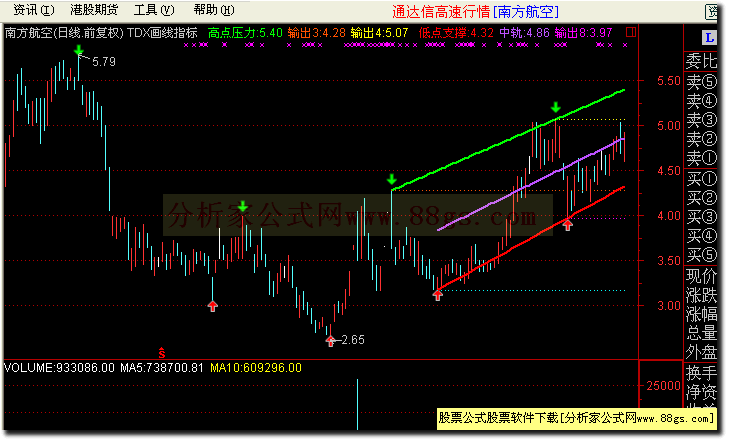Click the TDX画线指标 indicator name
Image resolution: width=729 pixels, height=441 pixels.
click(x=162, y=33)
